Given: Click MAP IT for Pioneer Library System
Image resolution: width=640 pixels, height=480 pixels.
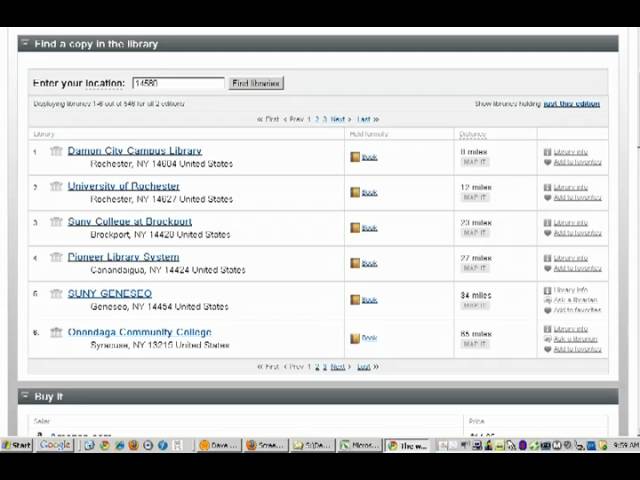Looking at the screenshot, I should [x=475, y=268].
